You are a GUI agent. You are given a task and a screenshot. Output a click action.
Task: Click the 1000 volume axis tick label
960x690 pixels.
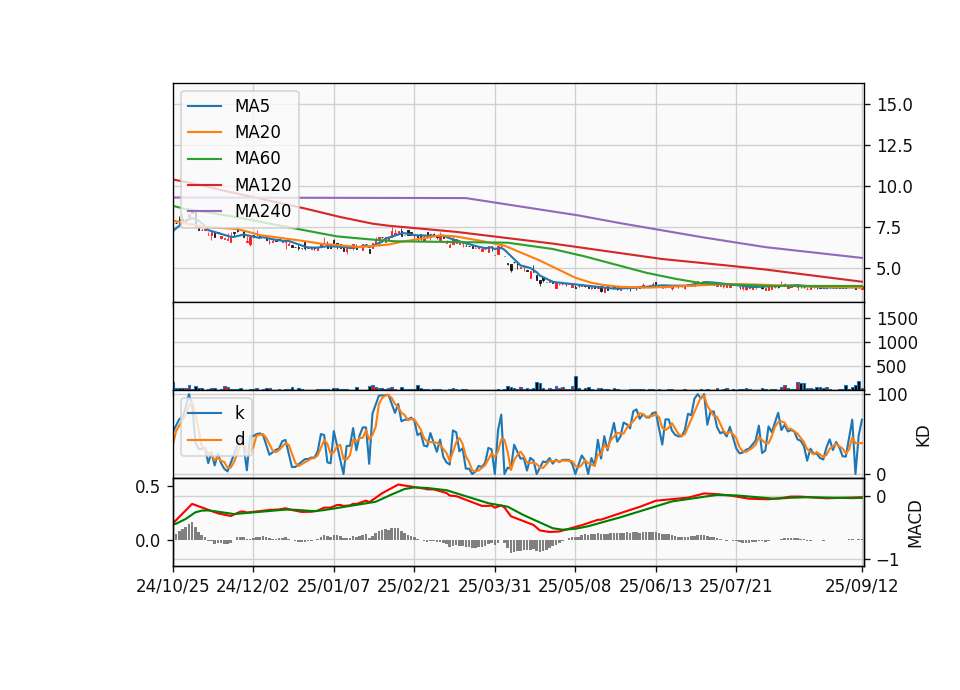pos(898,343)
